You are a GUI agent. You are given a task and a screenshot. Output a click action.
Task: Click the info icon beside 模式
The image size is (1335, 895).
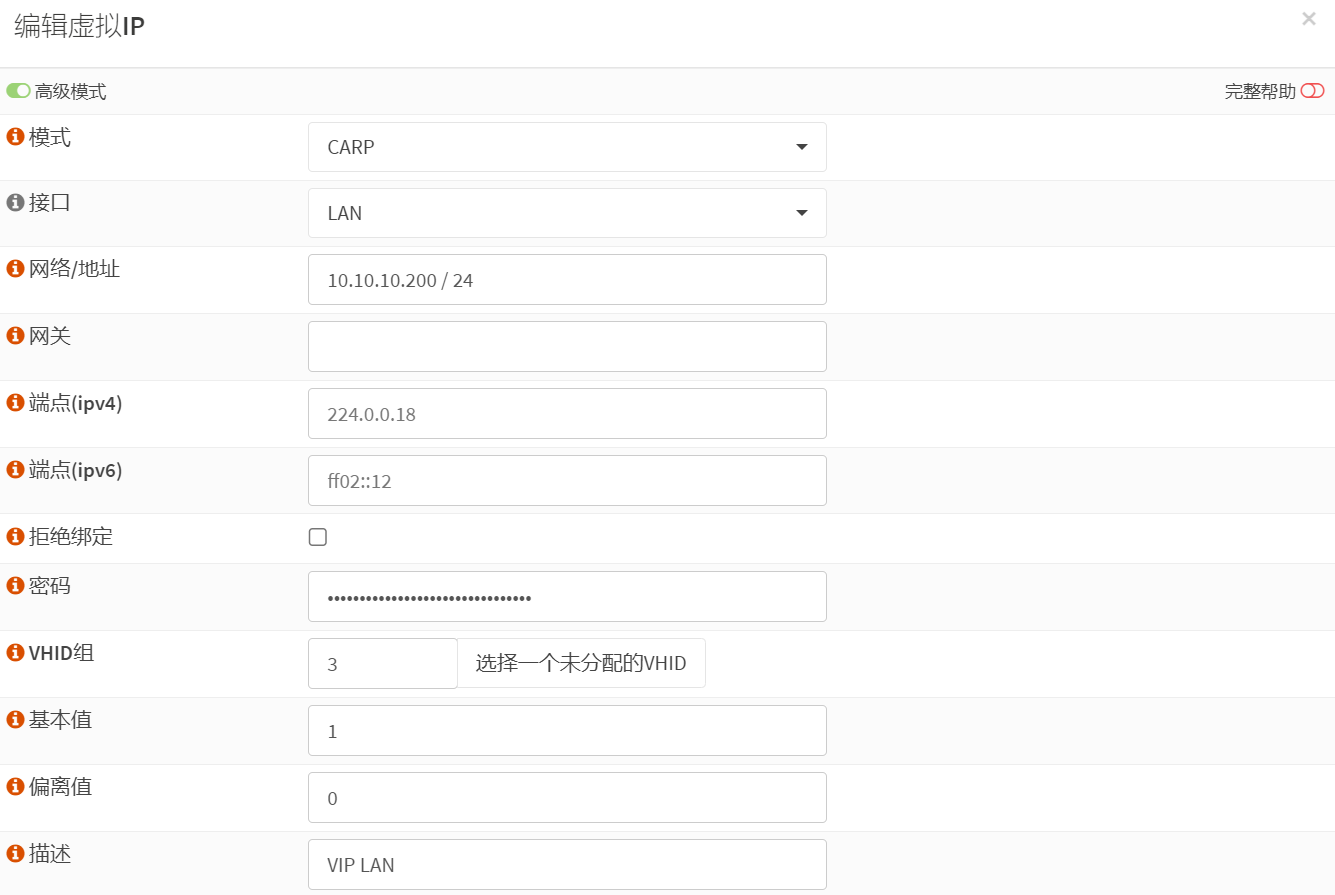click(15, 137)
